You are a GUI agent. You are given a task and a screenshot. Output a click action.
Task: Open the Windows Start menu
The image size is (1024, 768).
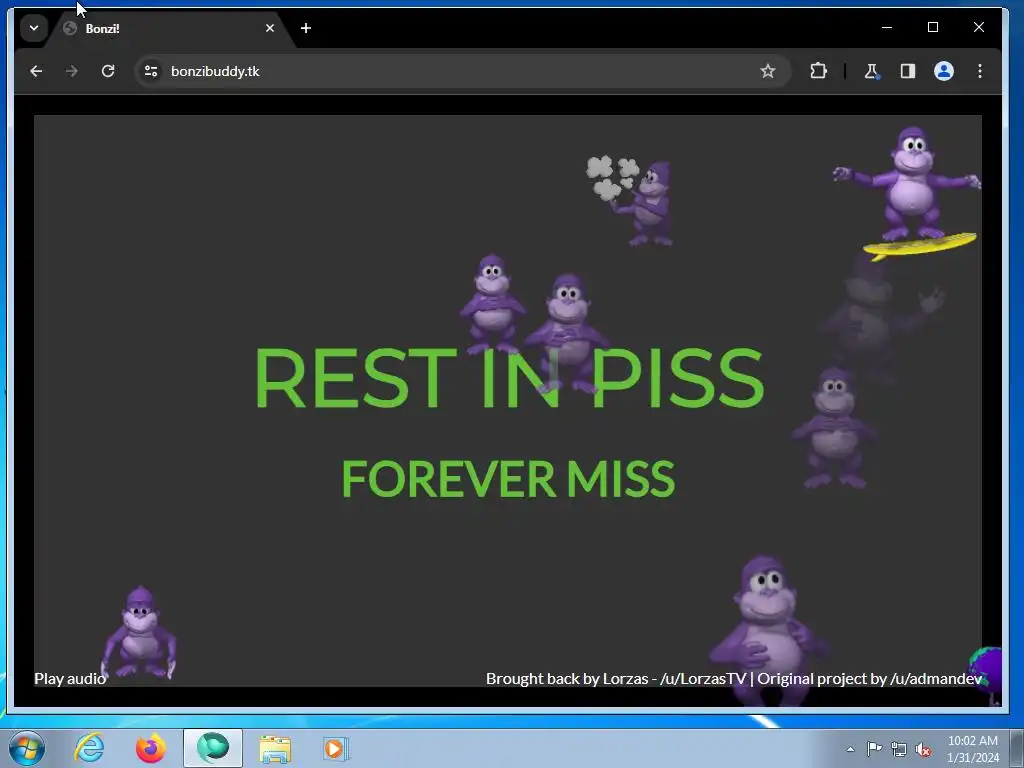pos(27,748)
